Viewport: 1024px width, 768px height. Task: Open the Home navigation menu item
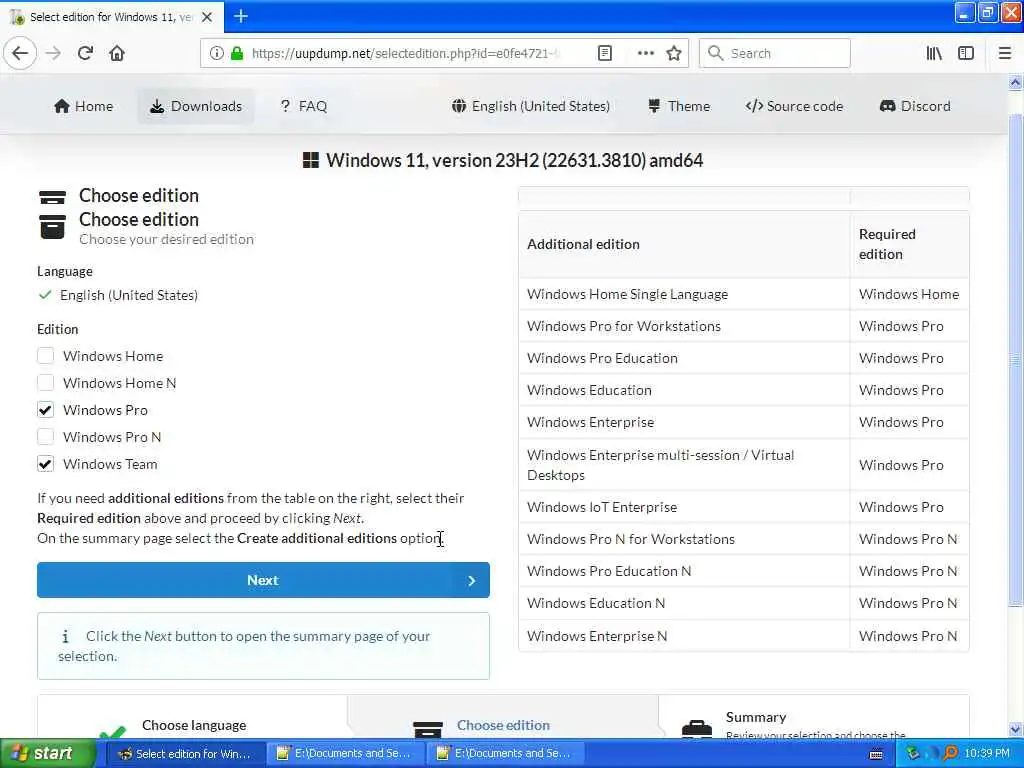coord(84,106)
